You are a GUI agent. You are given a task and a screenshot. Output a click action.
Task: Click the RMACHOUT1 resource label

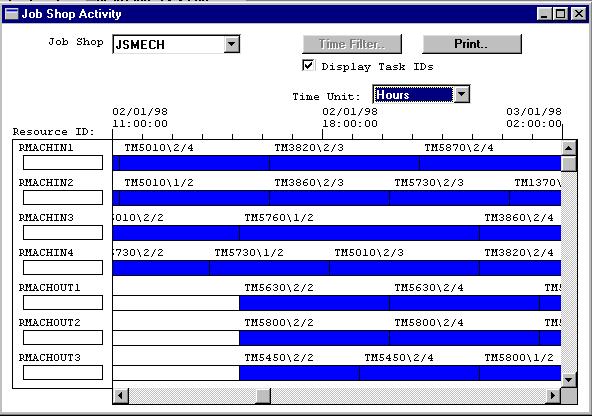pos(49,288)
